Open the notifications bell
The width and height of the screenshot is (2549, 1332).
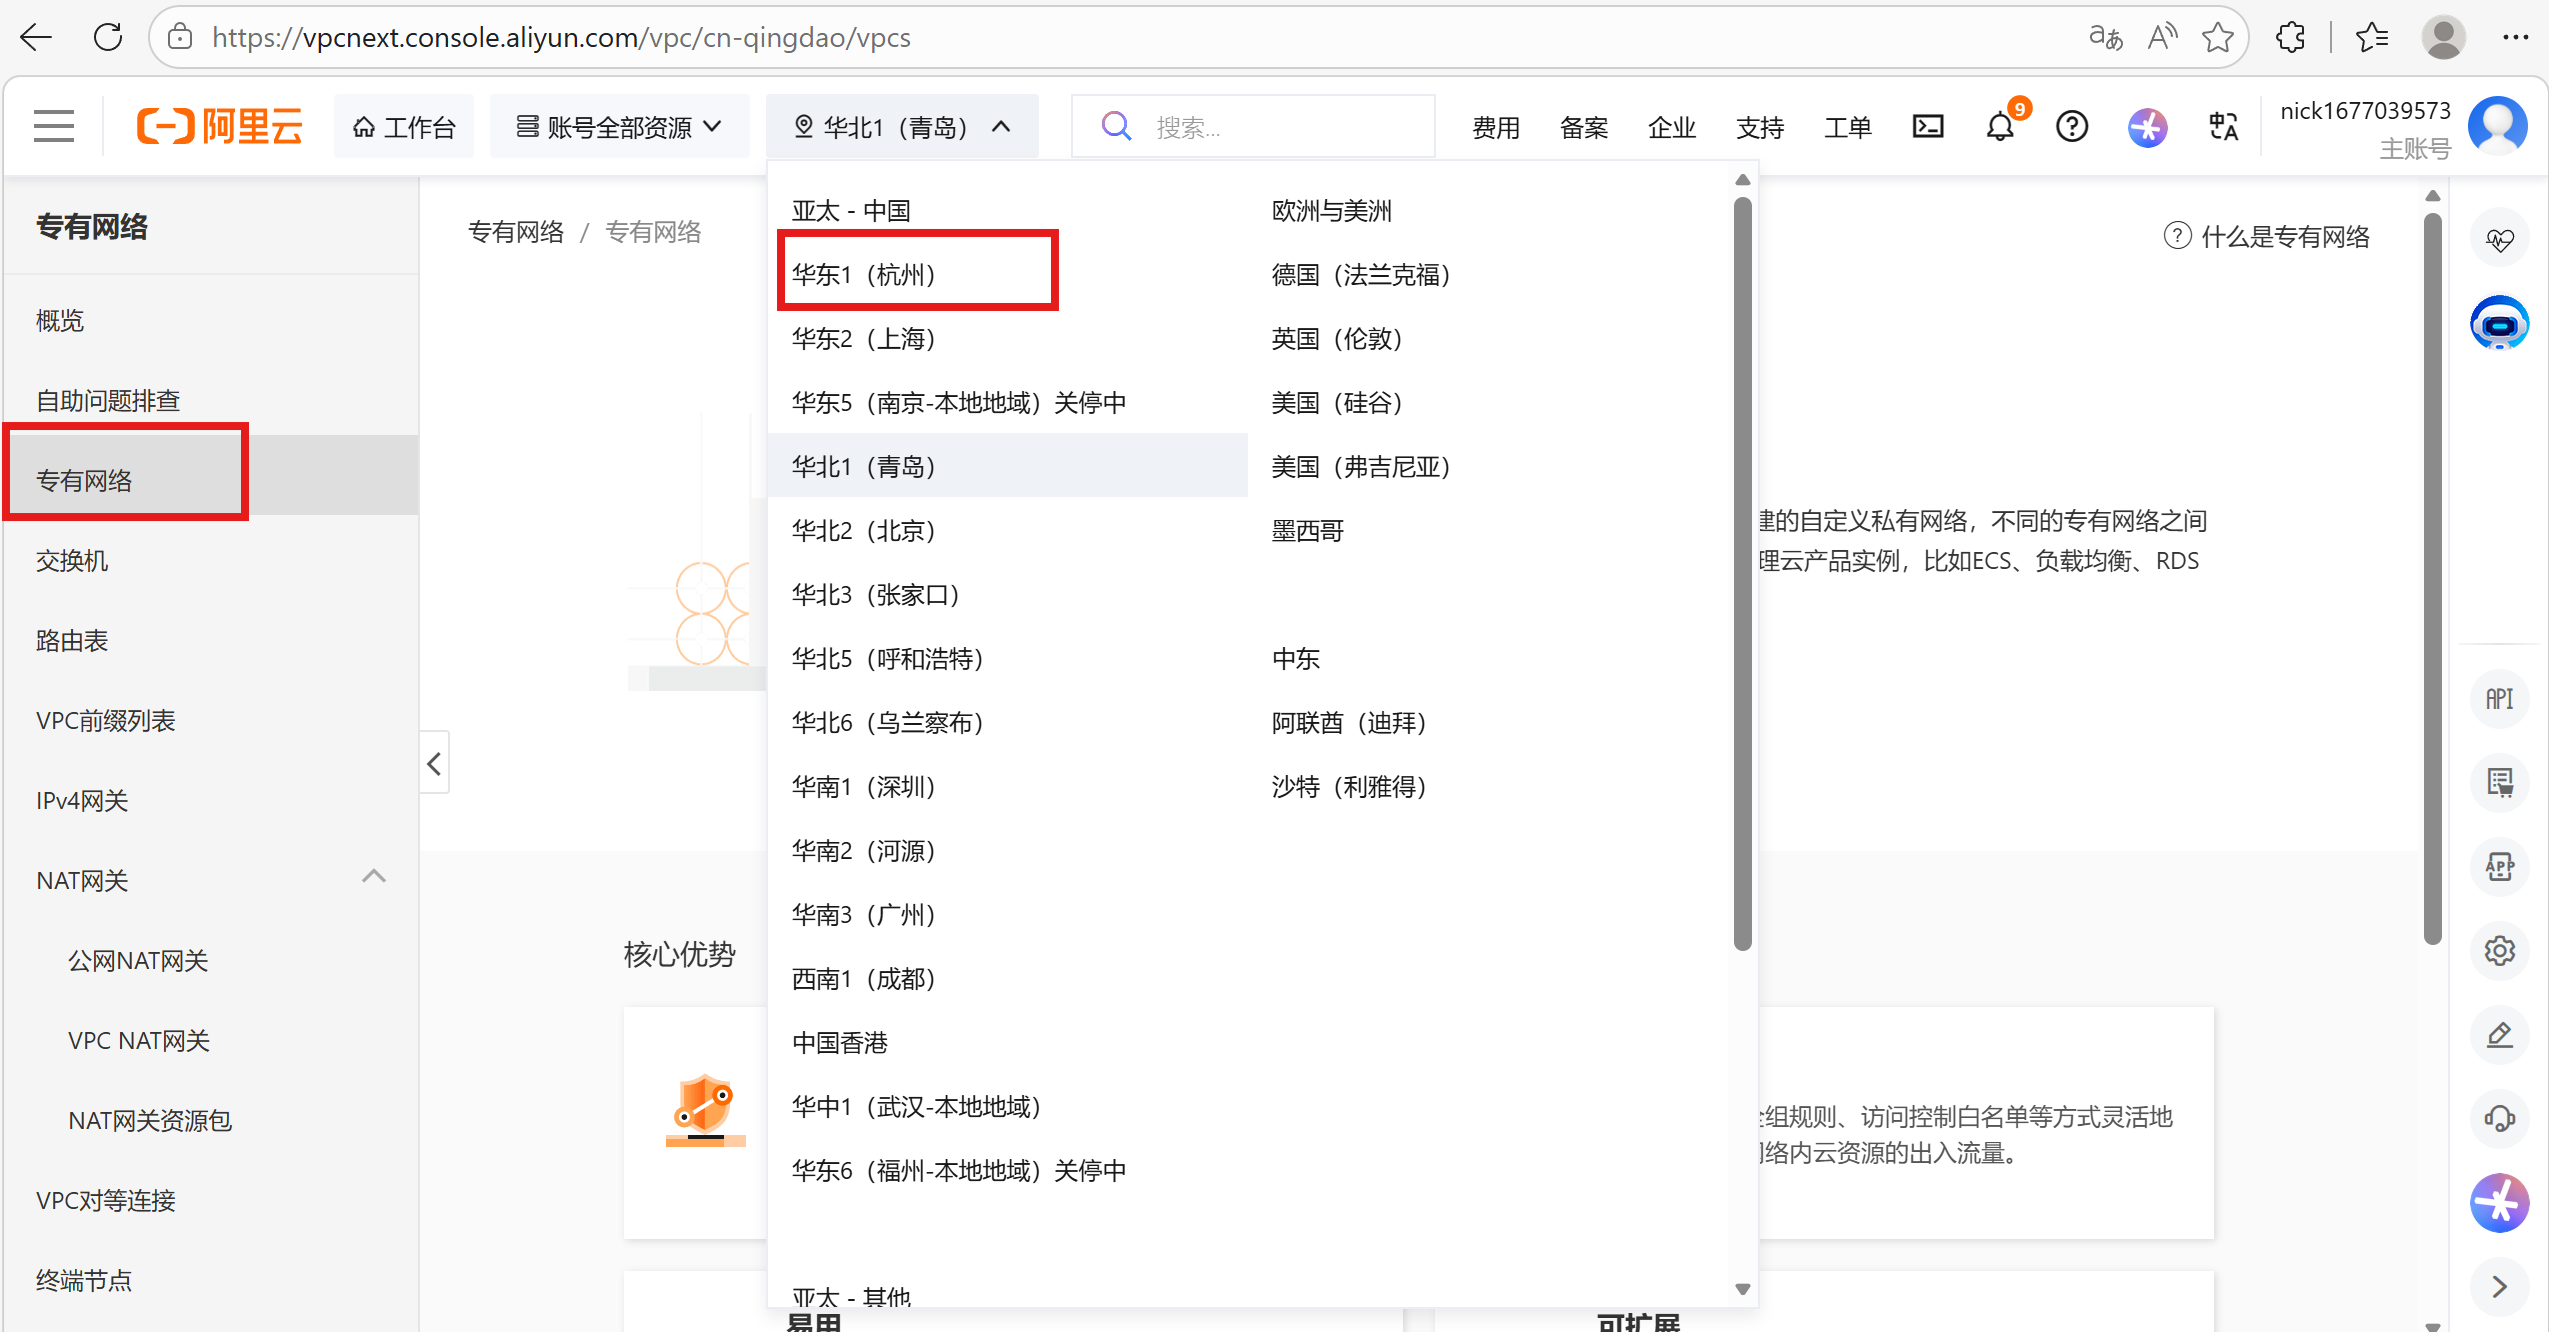coord(2000,127)
